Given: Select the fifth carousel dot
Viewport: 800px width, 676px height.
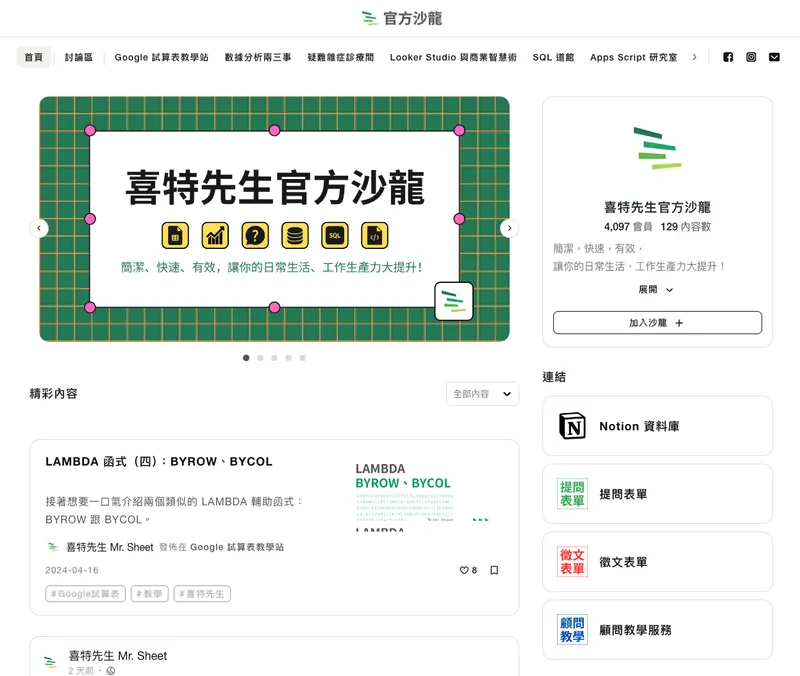Looking at the screenshot, I should click(303, 358).
